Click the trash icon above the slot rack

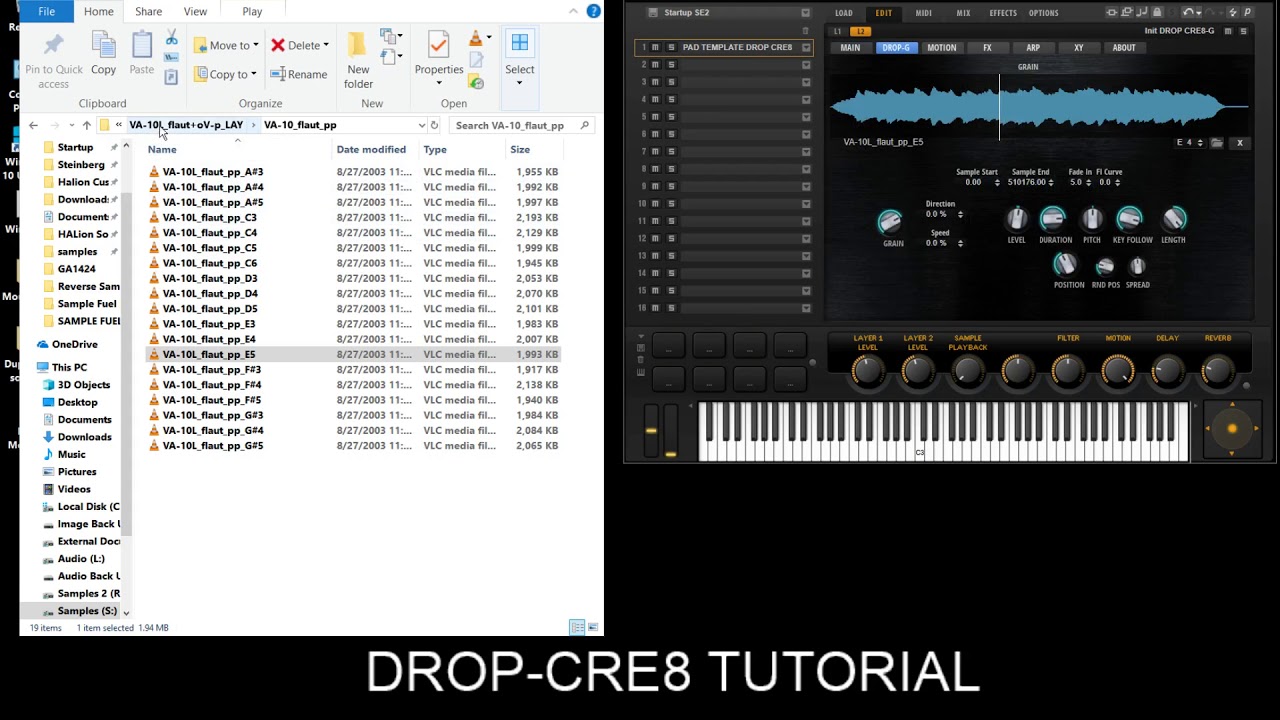(x=806, y=31)
